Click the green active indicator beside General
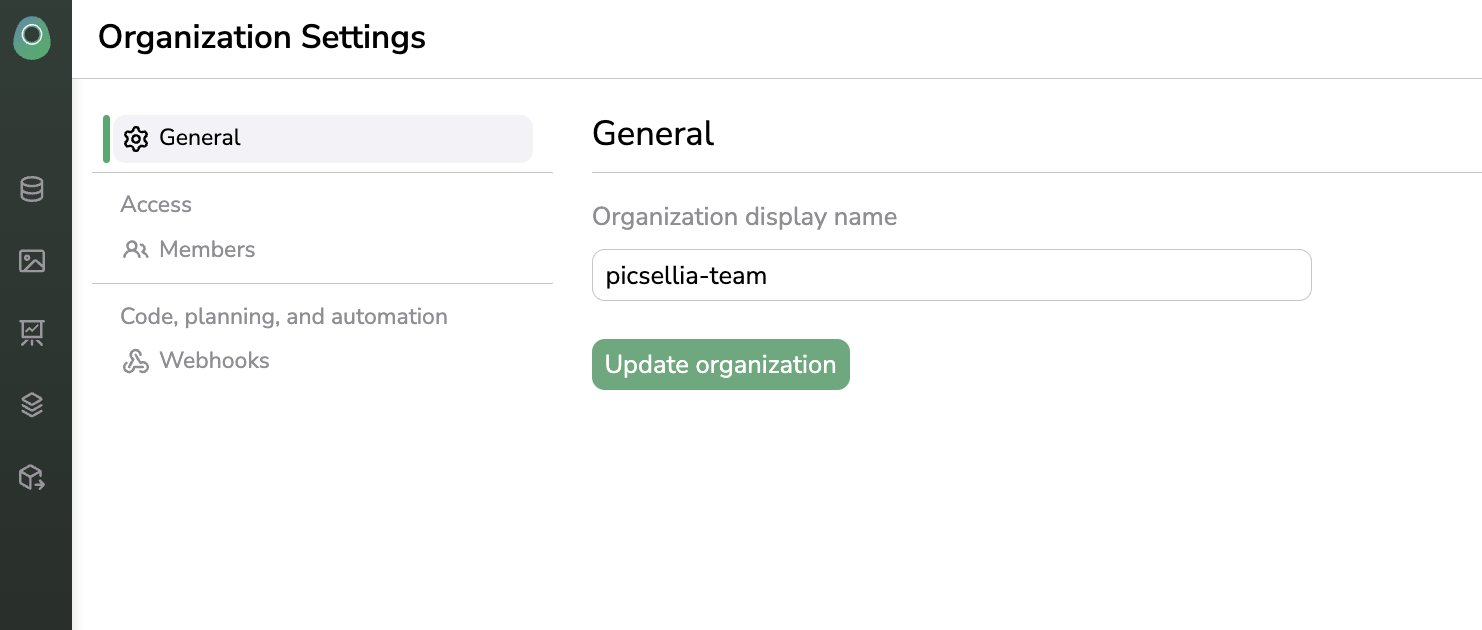This screenshot has height=630, width=1482. [x=106, y=138]
